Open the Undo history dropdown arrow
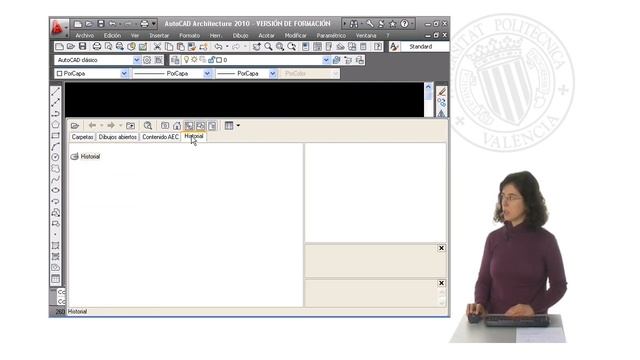This screenshot has height=360, width=640. (x=227, y=47)
